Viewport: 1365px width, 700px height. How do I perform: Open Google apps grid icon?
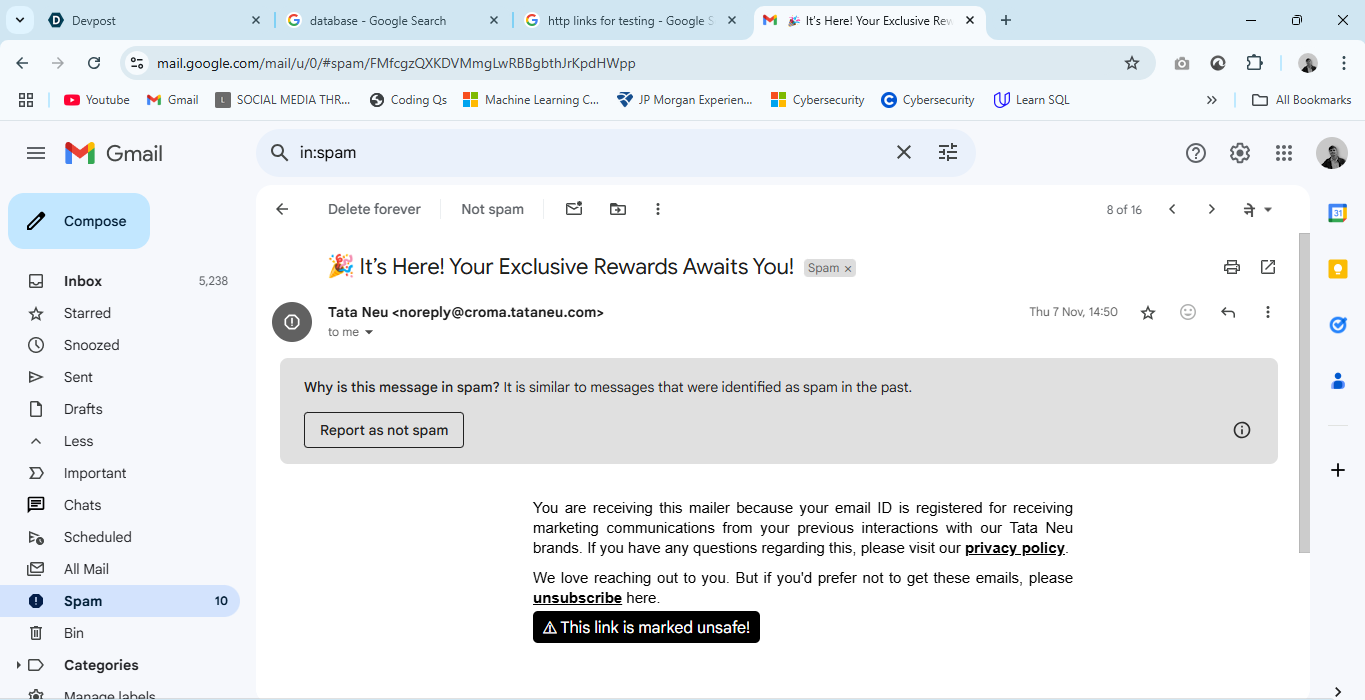pos(1284,153)
